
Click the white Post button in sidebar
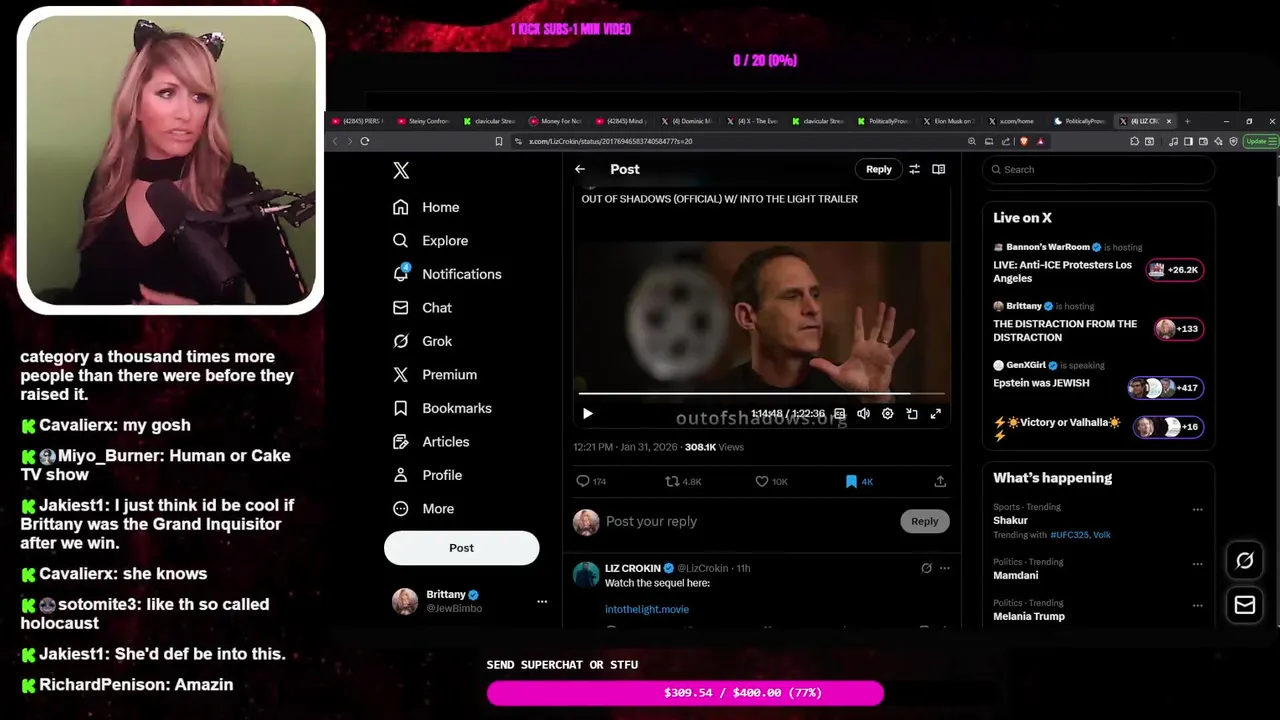point(461,548)
